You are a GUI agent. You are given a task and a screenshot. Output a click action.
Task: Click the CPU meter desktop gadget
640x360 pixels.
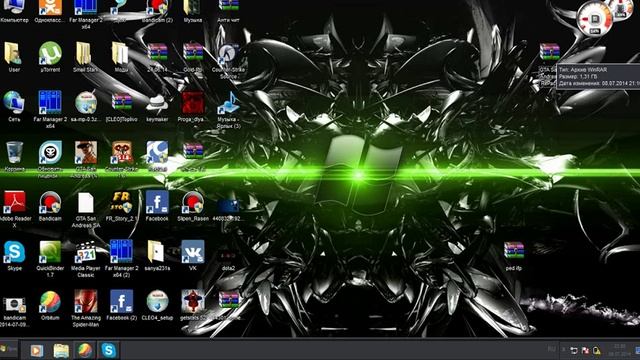click(x=595, y=18)
